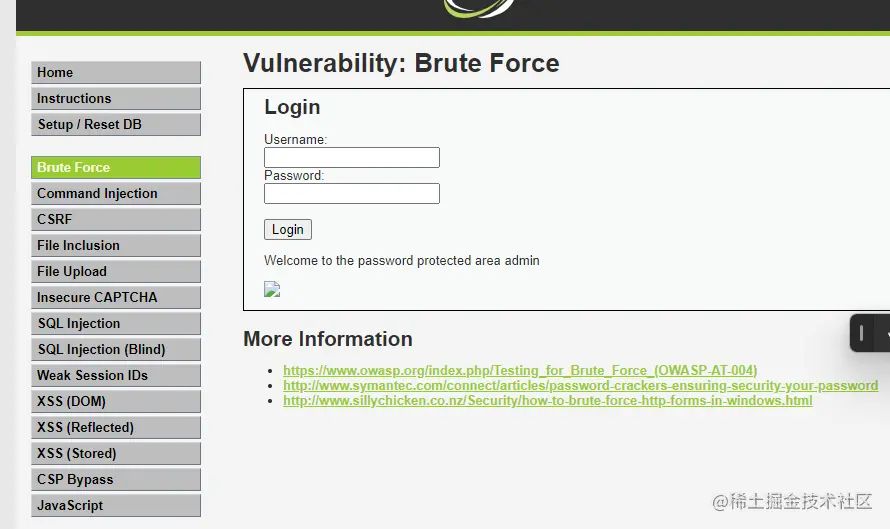This screenshot has height=529, width=890.
Task: Open the File Inclusion vulnerability page
Action: (x=115, y=246)
